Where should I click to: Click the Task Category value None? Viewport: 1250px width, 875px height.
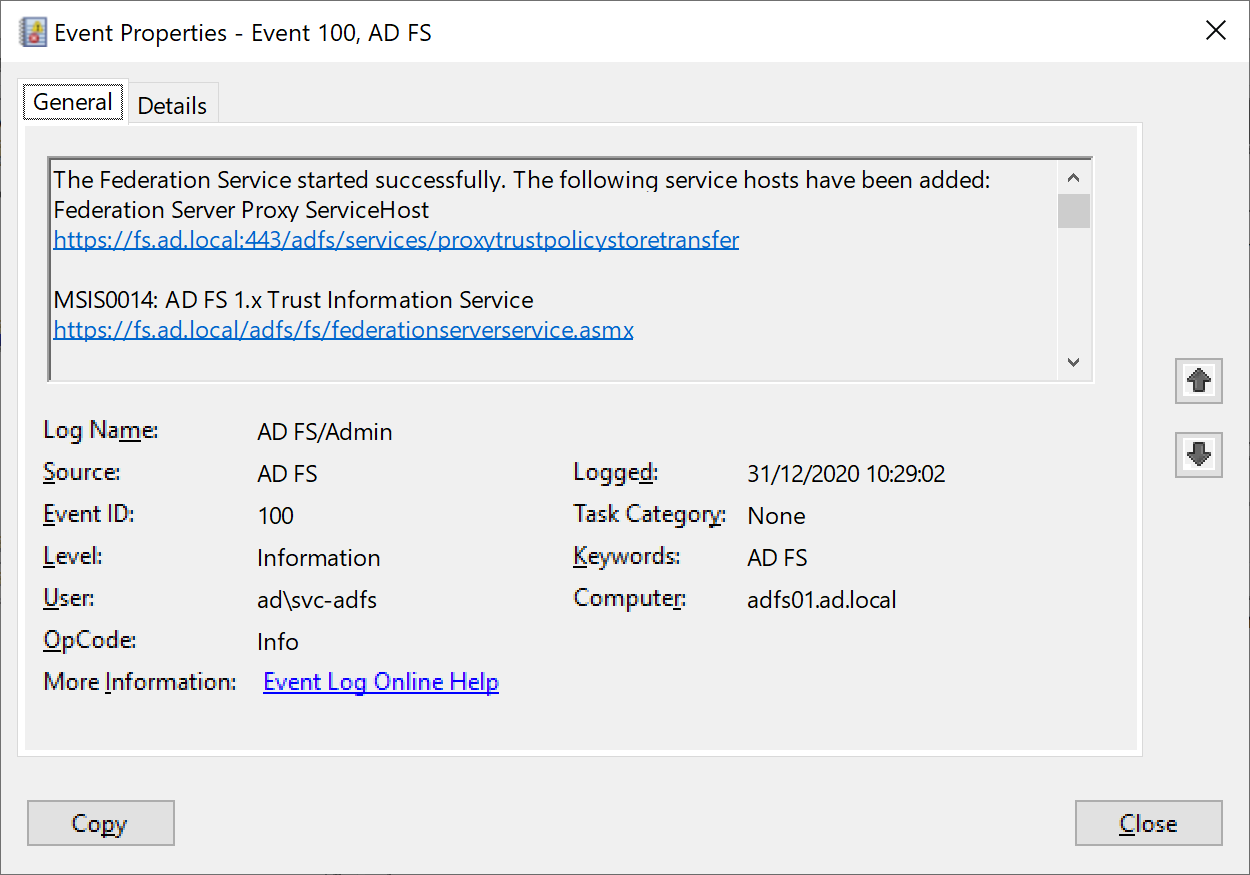(776, 516)
